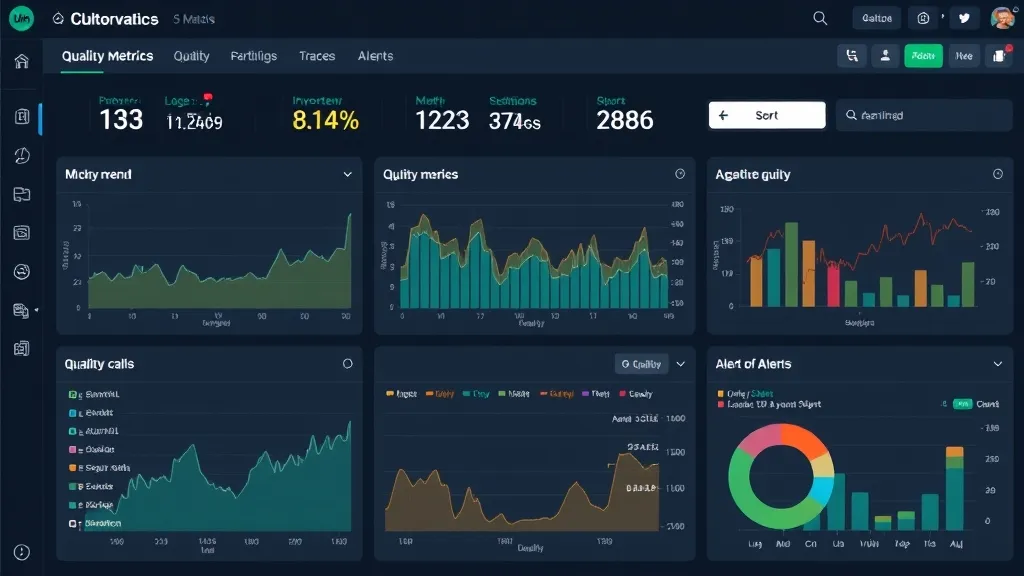Open the folder icon in the sidebar

tap(22, 194)
